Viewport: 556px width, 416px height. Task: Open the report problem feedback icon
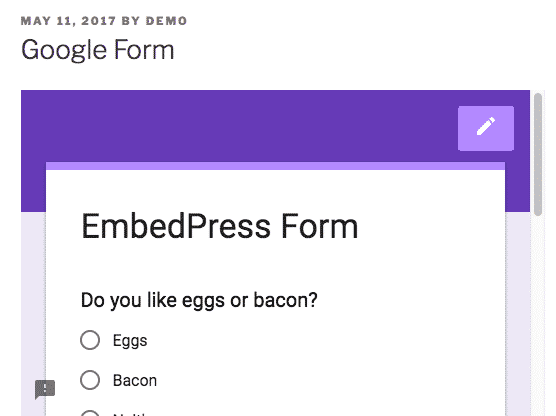45,389
